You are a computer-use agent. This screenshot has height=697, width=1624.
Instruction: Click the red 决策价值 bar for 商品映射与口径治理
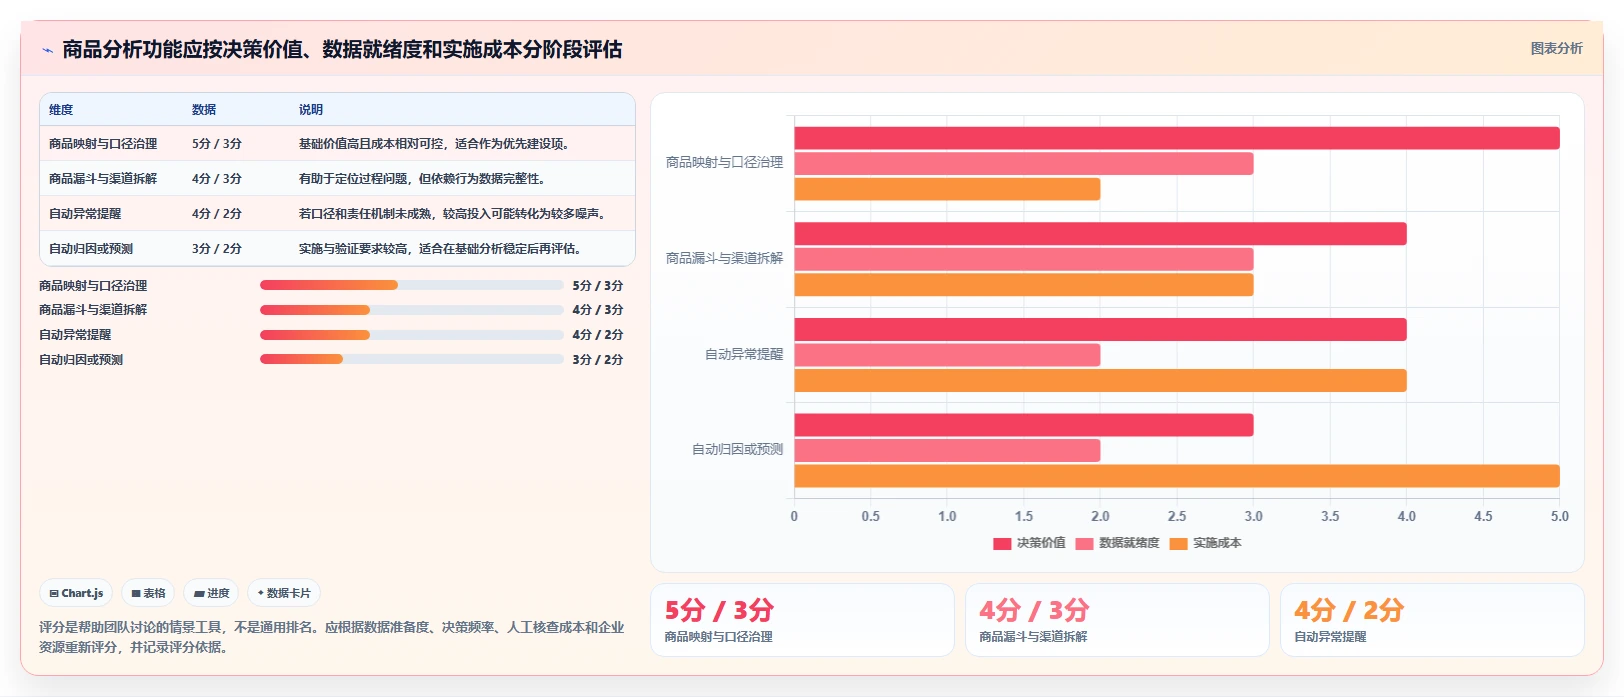[1177, 138]
